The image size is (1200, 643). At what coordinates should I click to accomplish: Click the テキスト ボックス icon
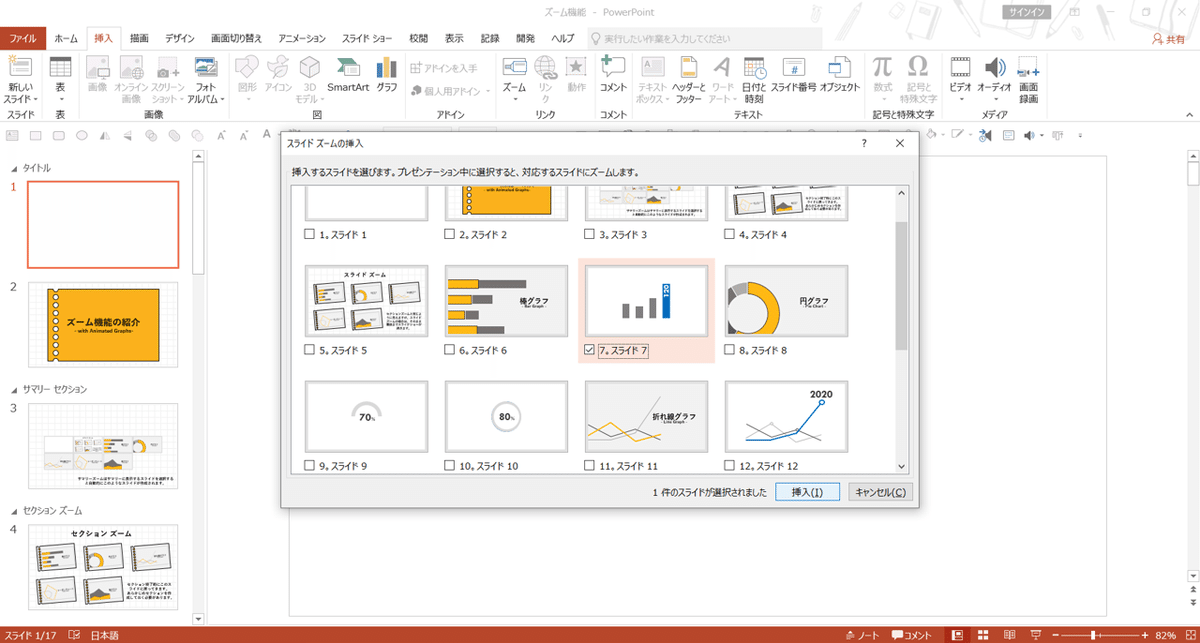tap(652, 67)
